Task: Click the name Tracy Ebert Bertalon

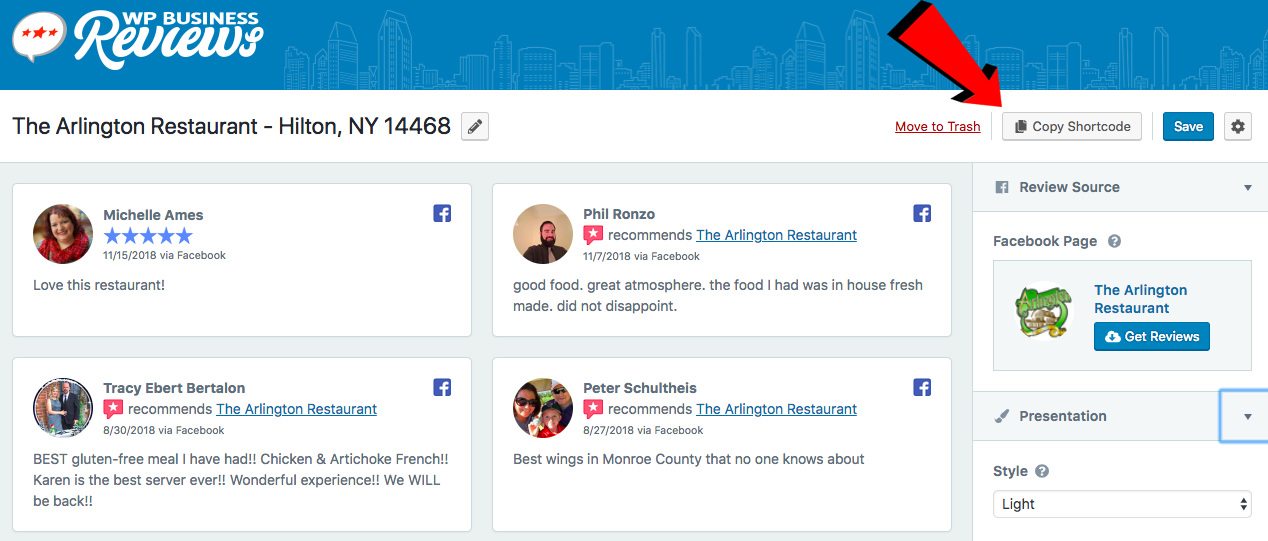Action: 174,388
